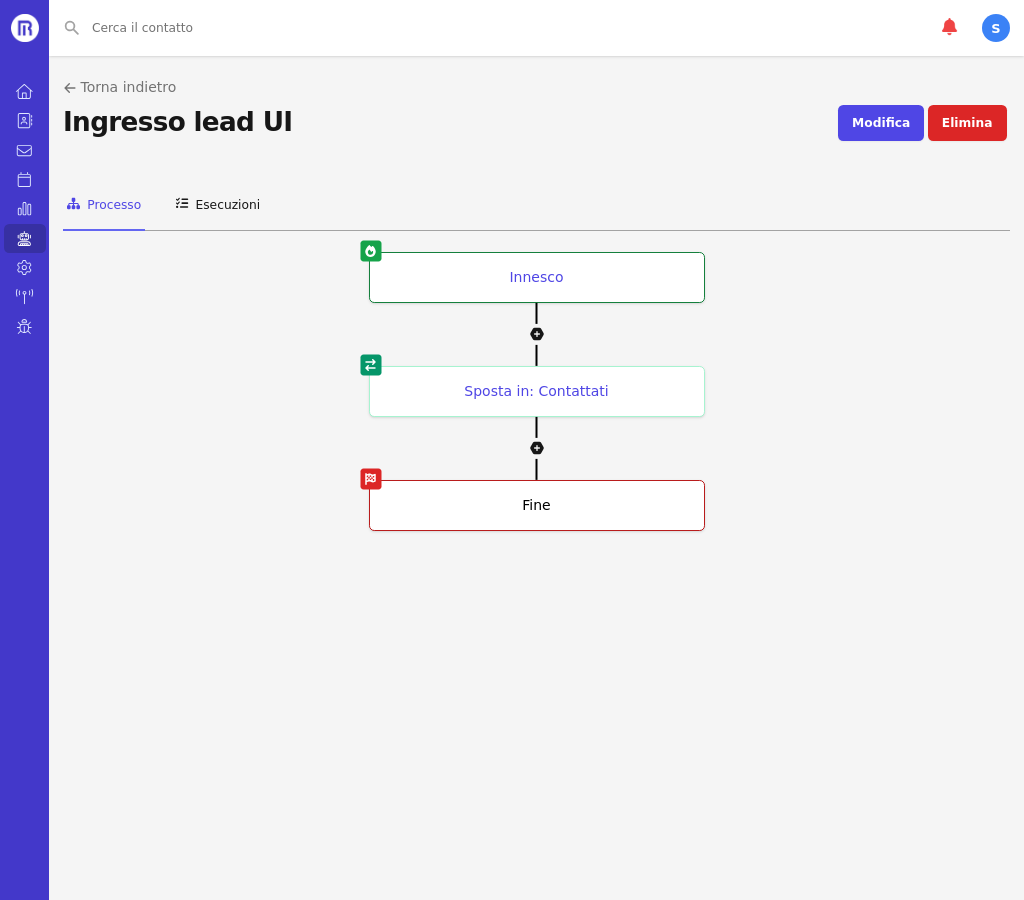Open the mail envelope icon

coord(24,151)
